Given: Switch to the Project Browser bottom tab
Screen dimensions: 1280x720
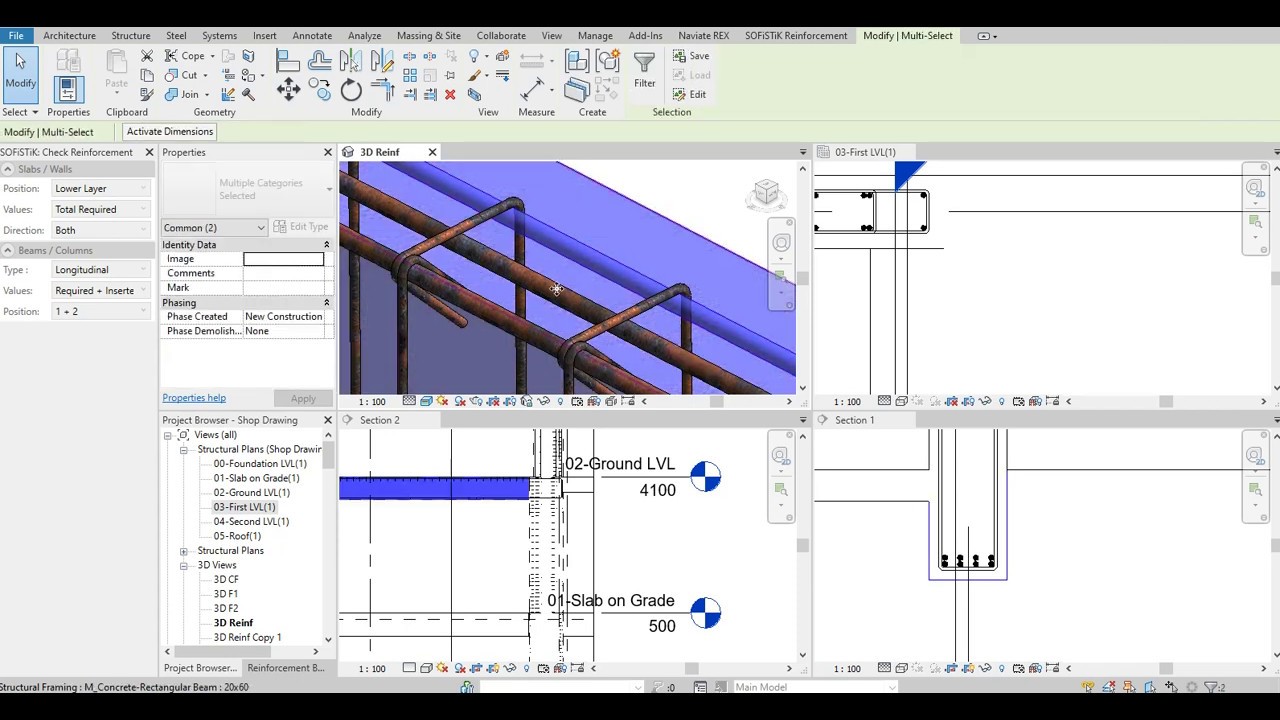Looking at the screenshot, I should pos(200,668).
